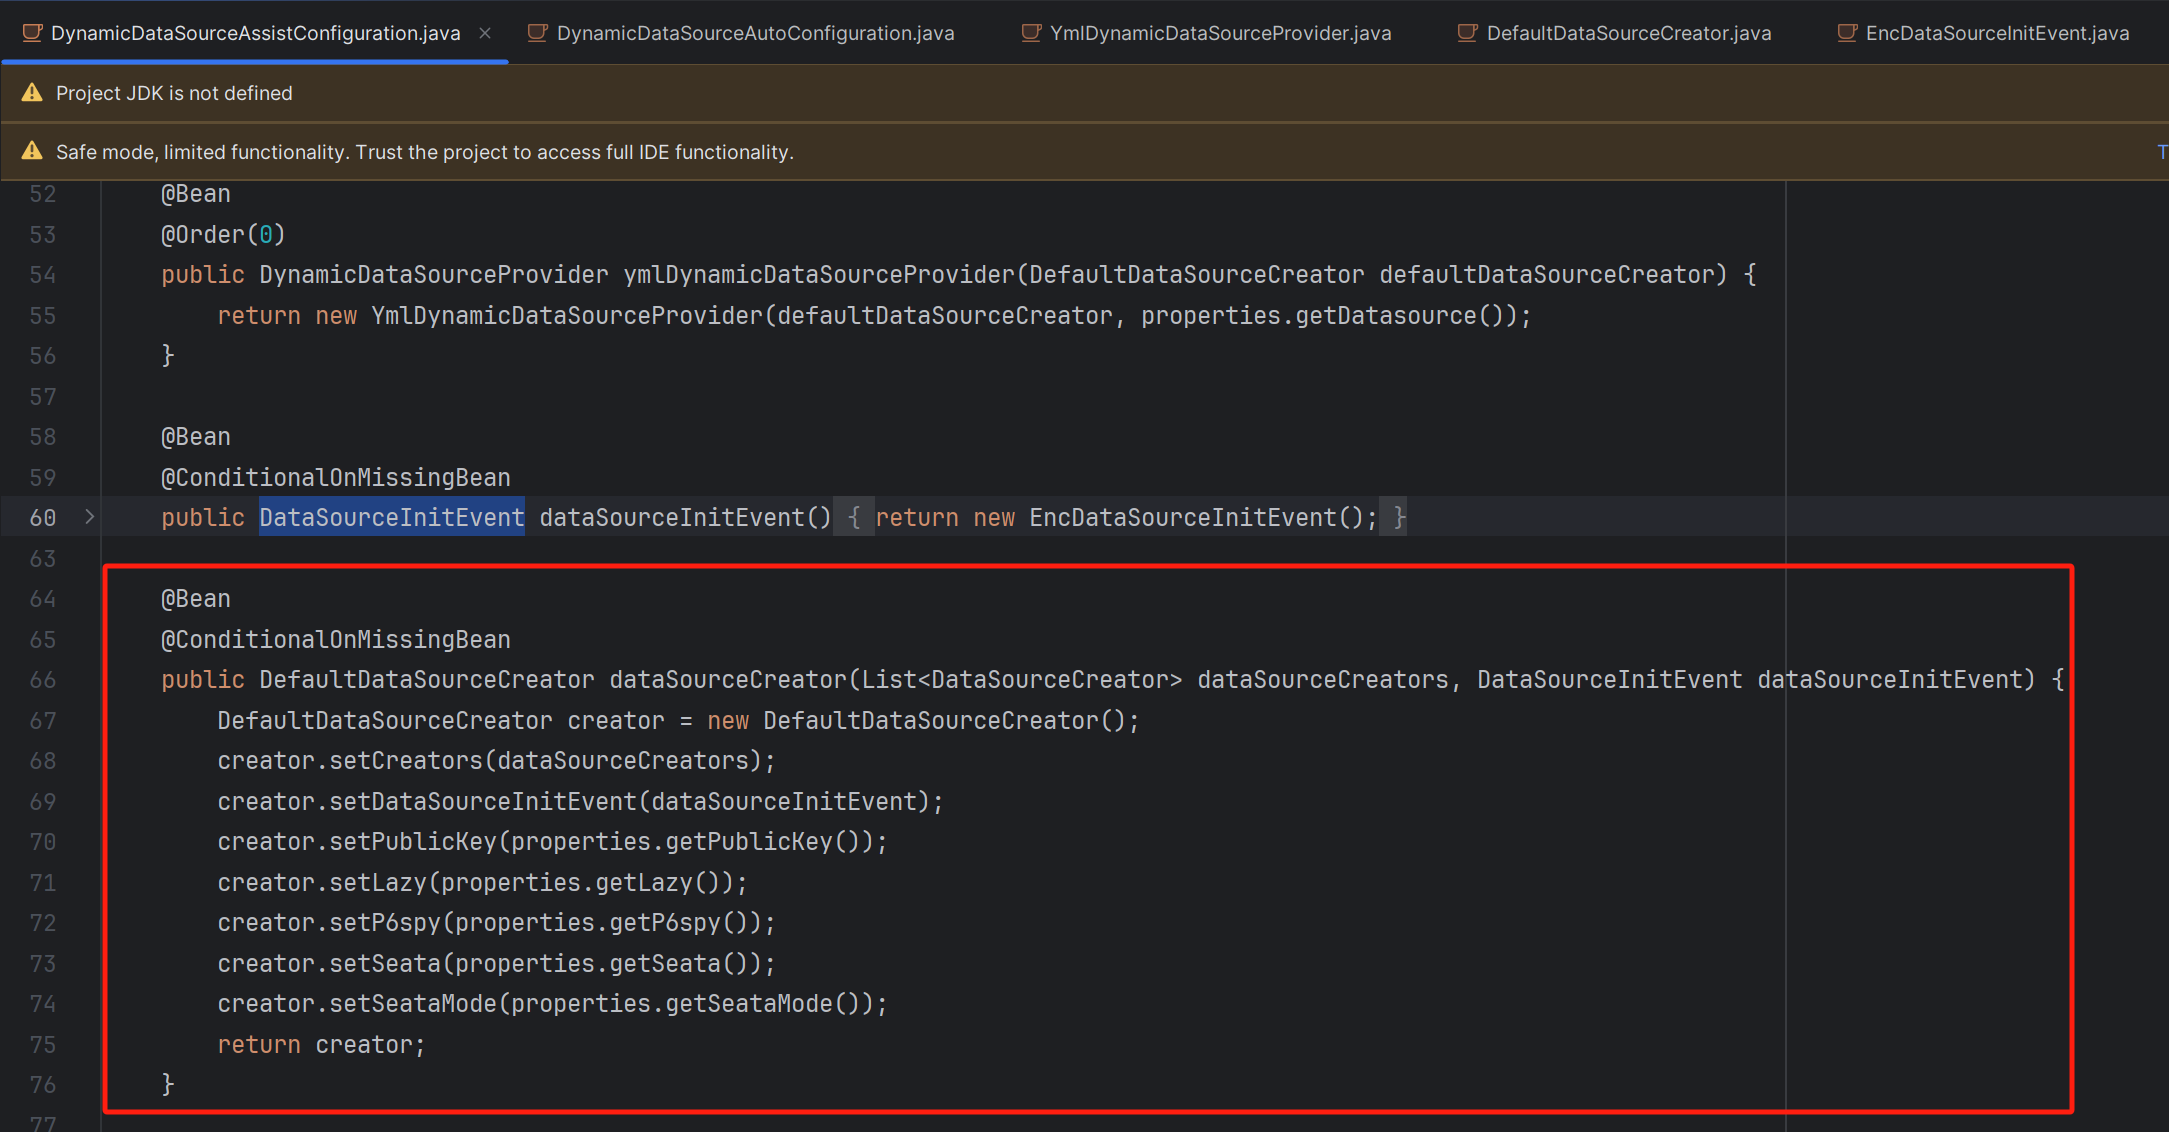Click the highlighted DataSourceInitEvent return type

[x=391, y=518]
